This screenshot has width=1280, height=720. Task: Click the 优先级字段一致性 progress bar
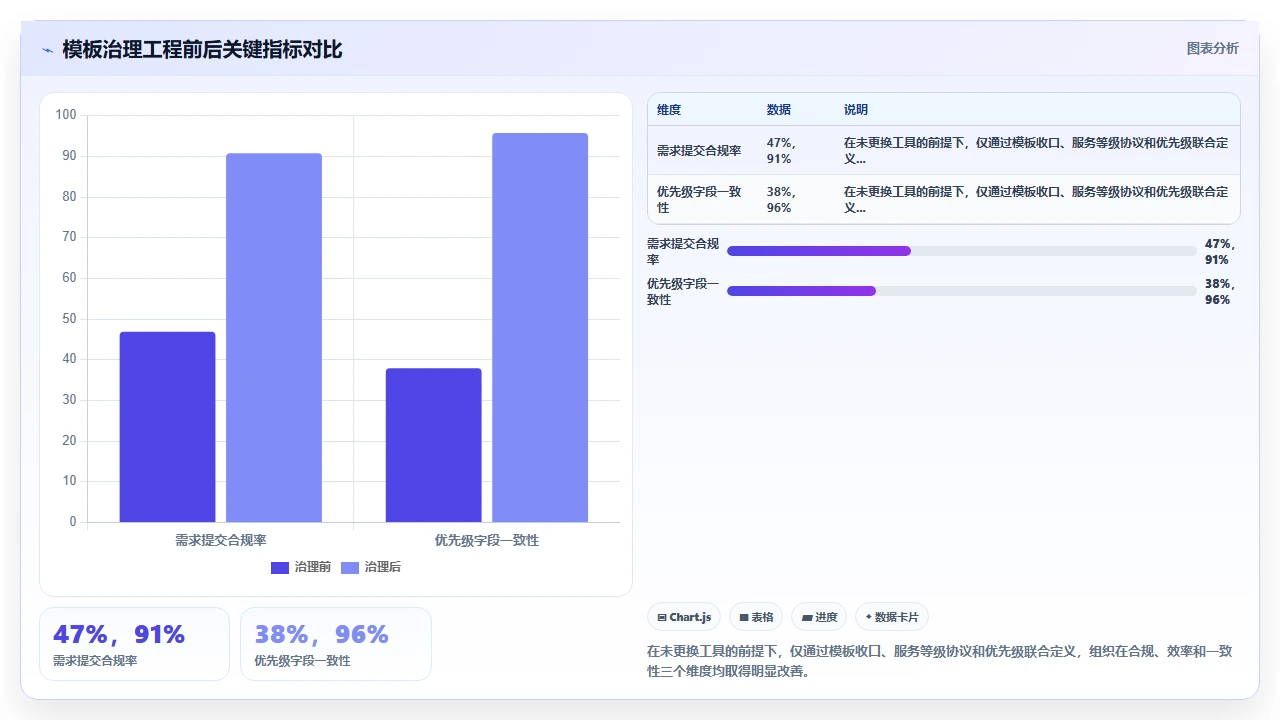point(962,291)
